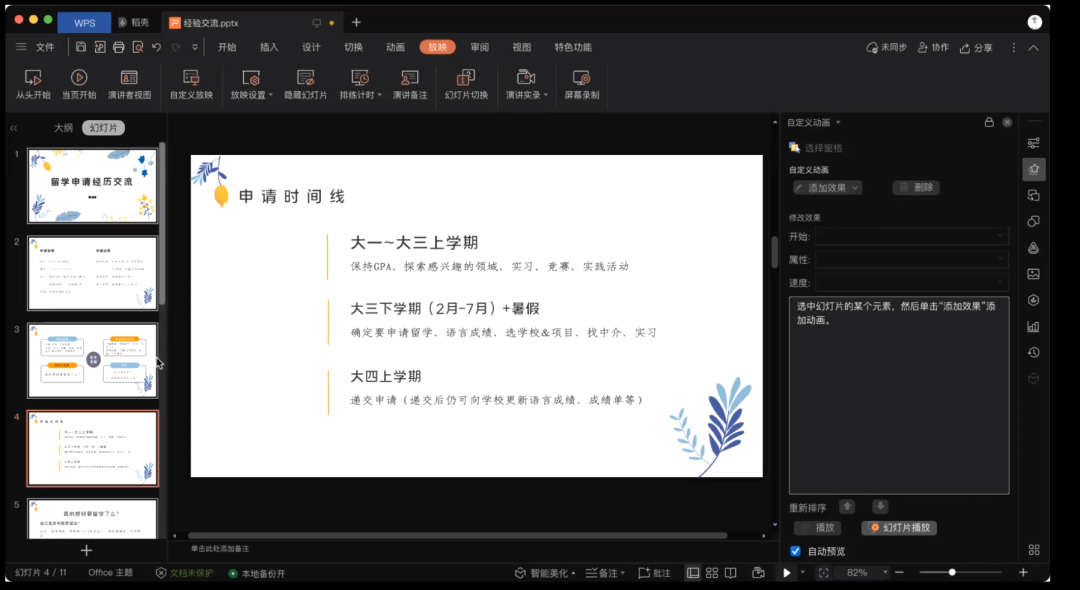This screenshot has width=1080, height=590.
Task: Switch to the 动画 ribbon tab
Action: pos(395,47)
